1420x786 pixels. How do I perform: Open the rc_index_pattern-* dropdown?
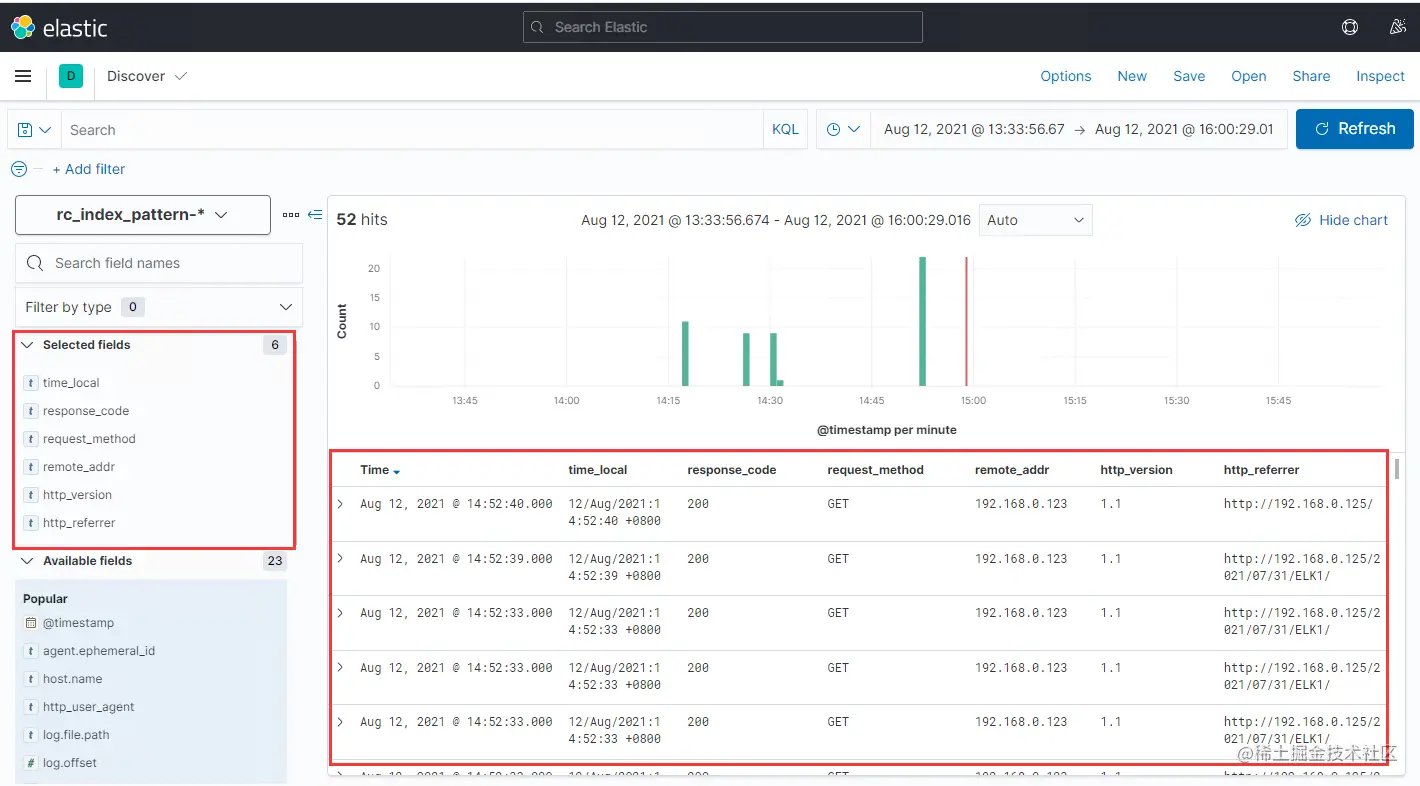(x=142, y=214)
